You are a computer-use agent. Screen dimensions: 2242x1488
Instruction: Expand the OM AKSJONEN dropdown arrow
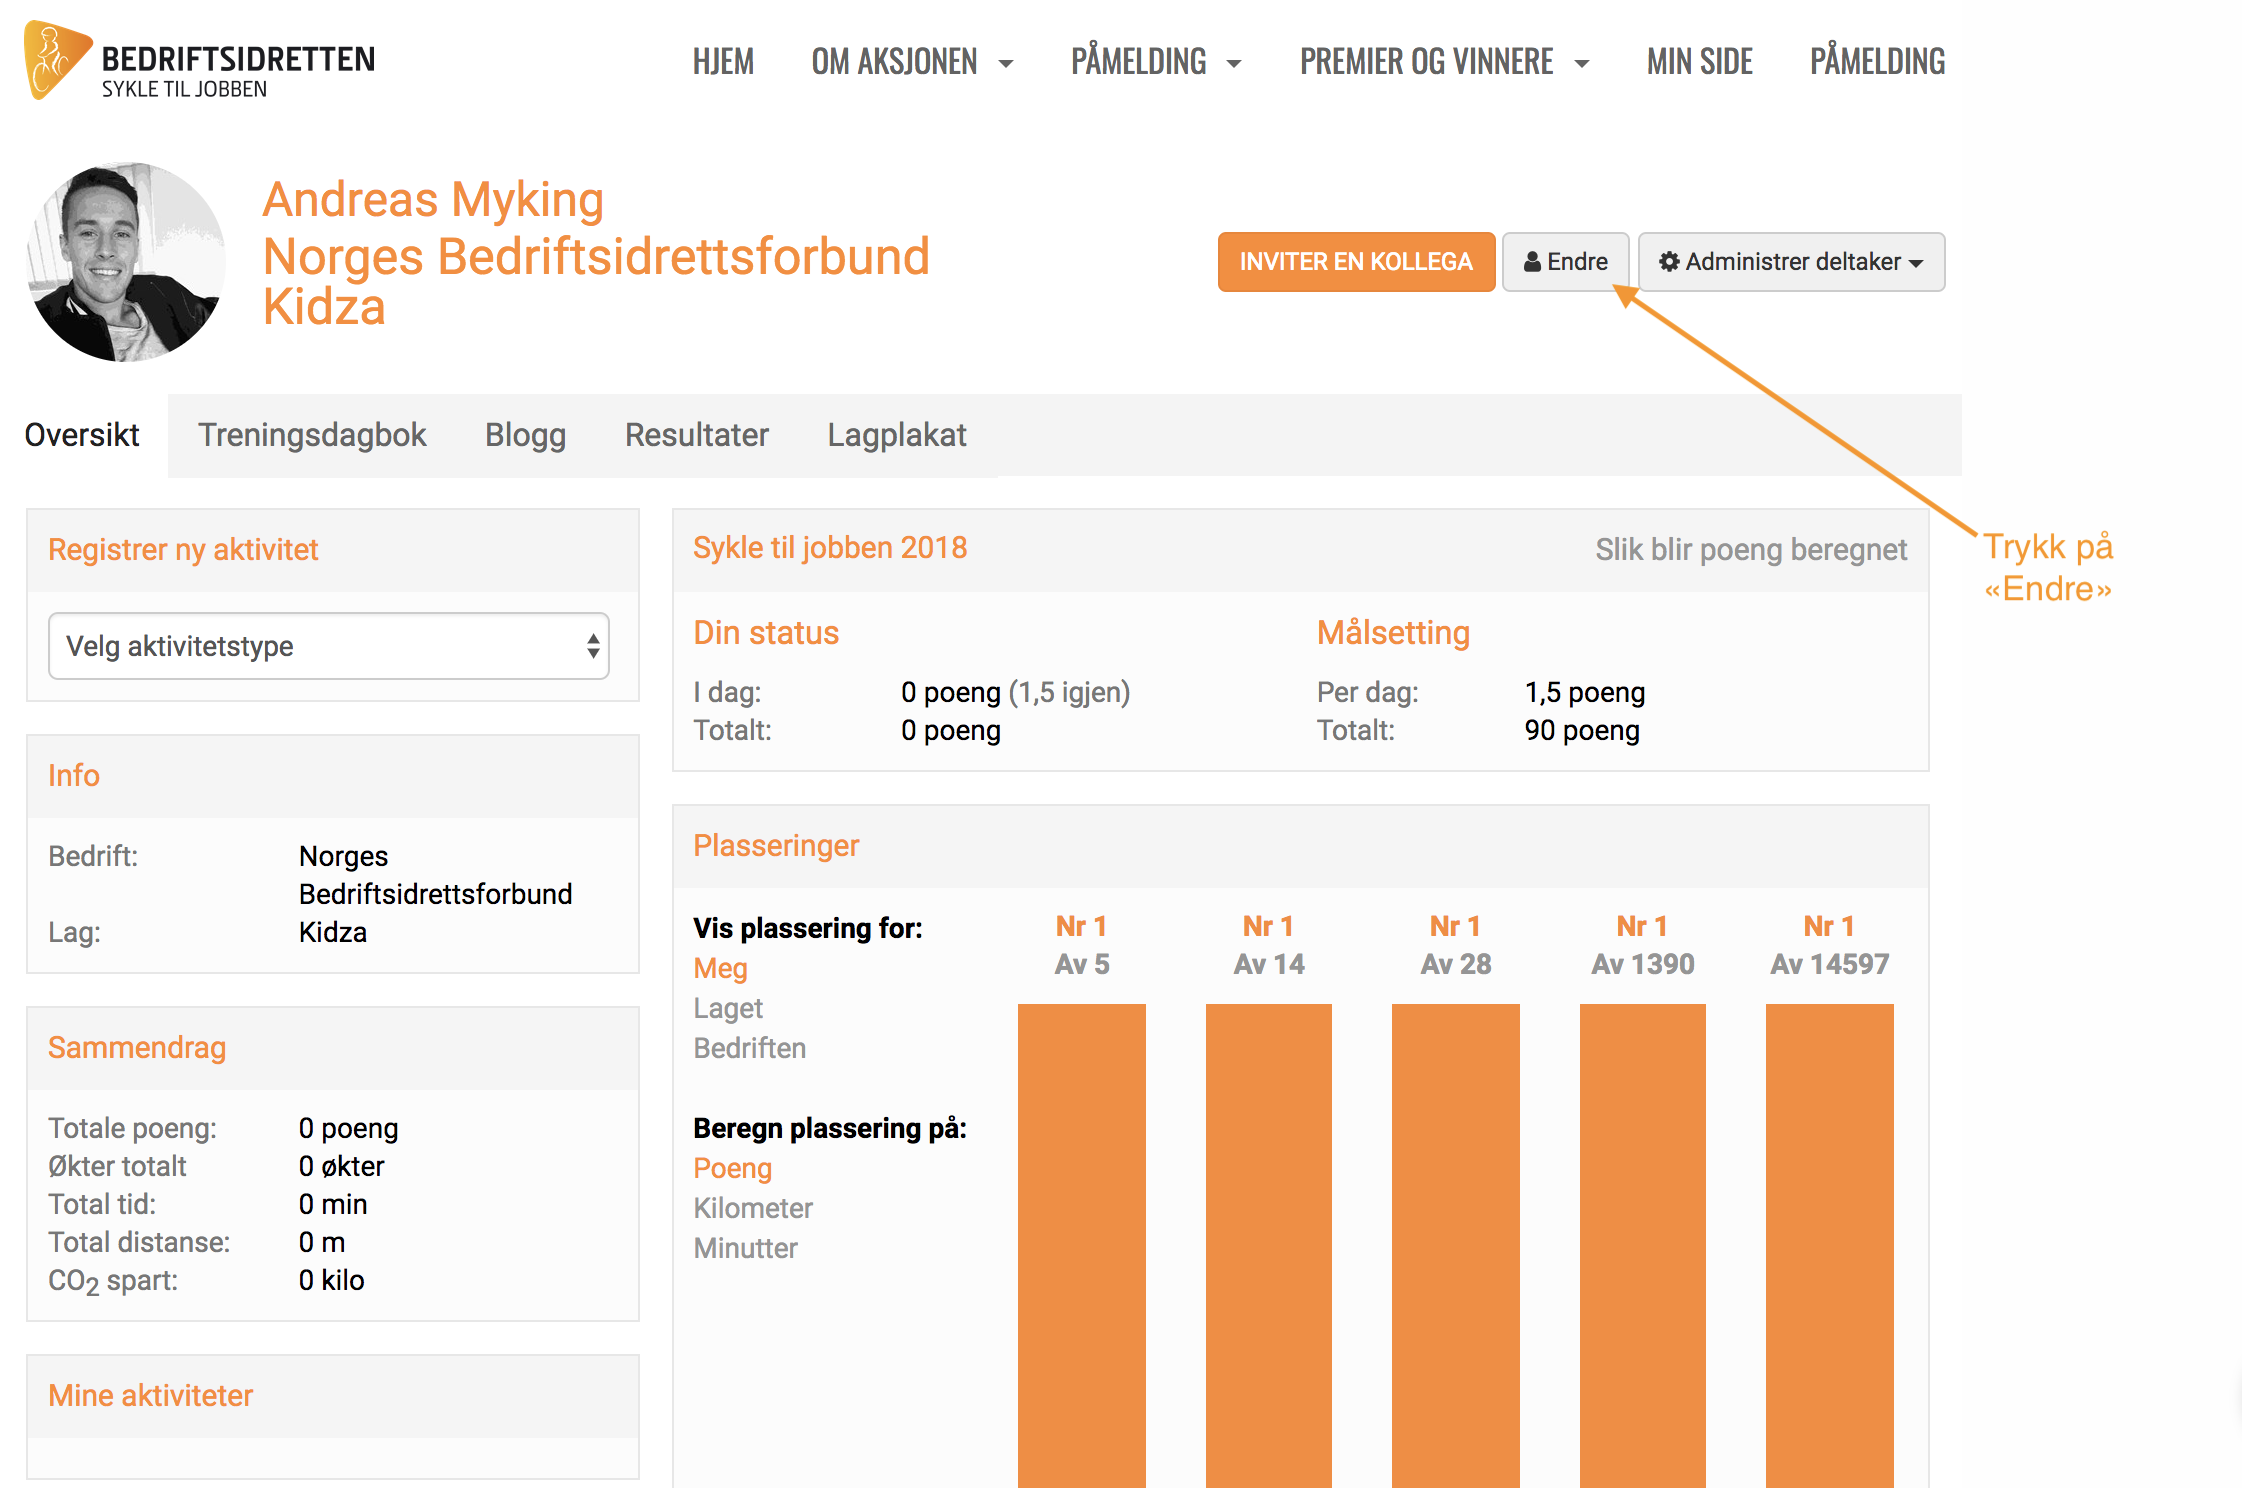(x=1006, y=64)
